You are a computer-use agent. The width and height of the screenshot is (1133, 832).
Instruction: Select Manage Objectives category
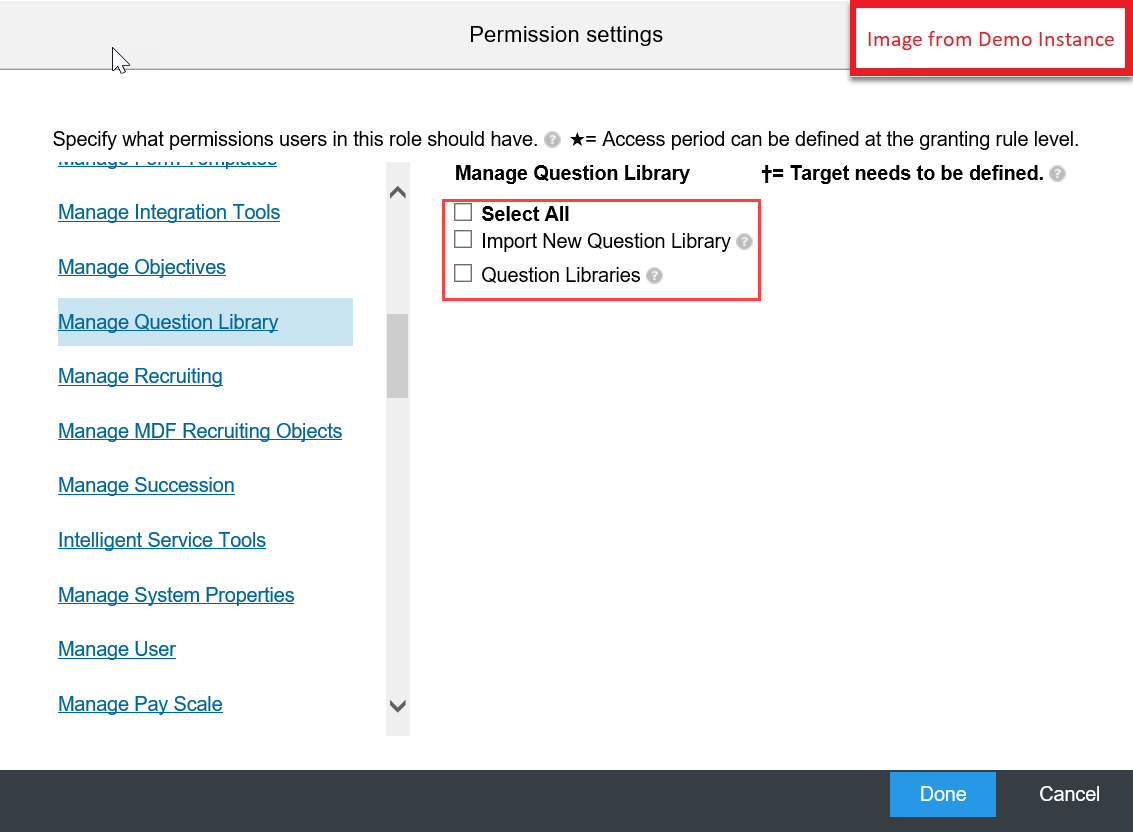tap(142, 267)
